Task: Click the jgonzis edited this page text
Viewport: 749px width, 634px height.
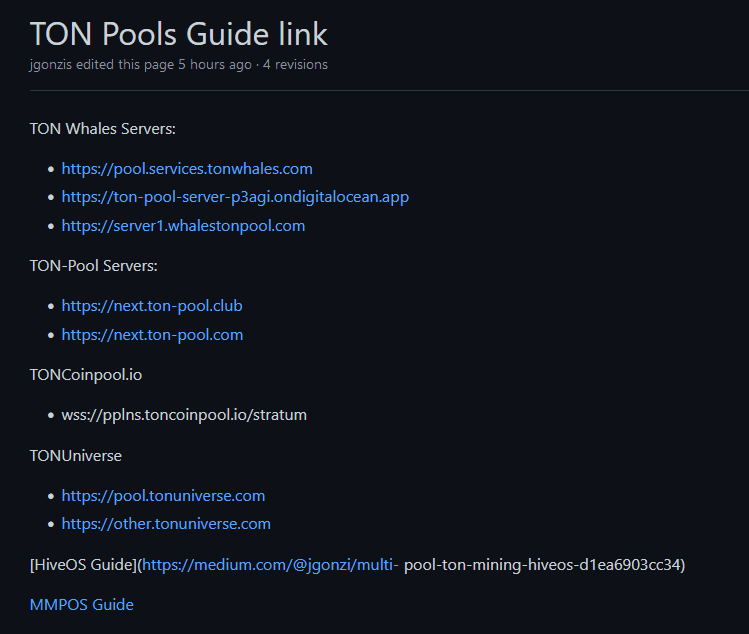Action: point(102,64)
